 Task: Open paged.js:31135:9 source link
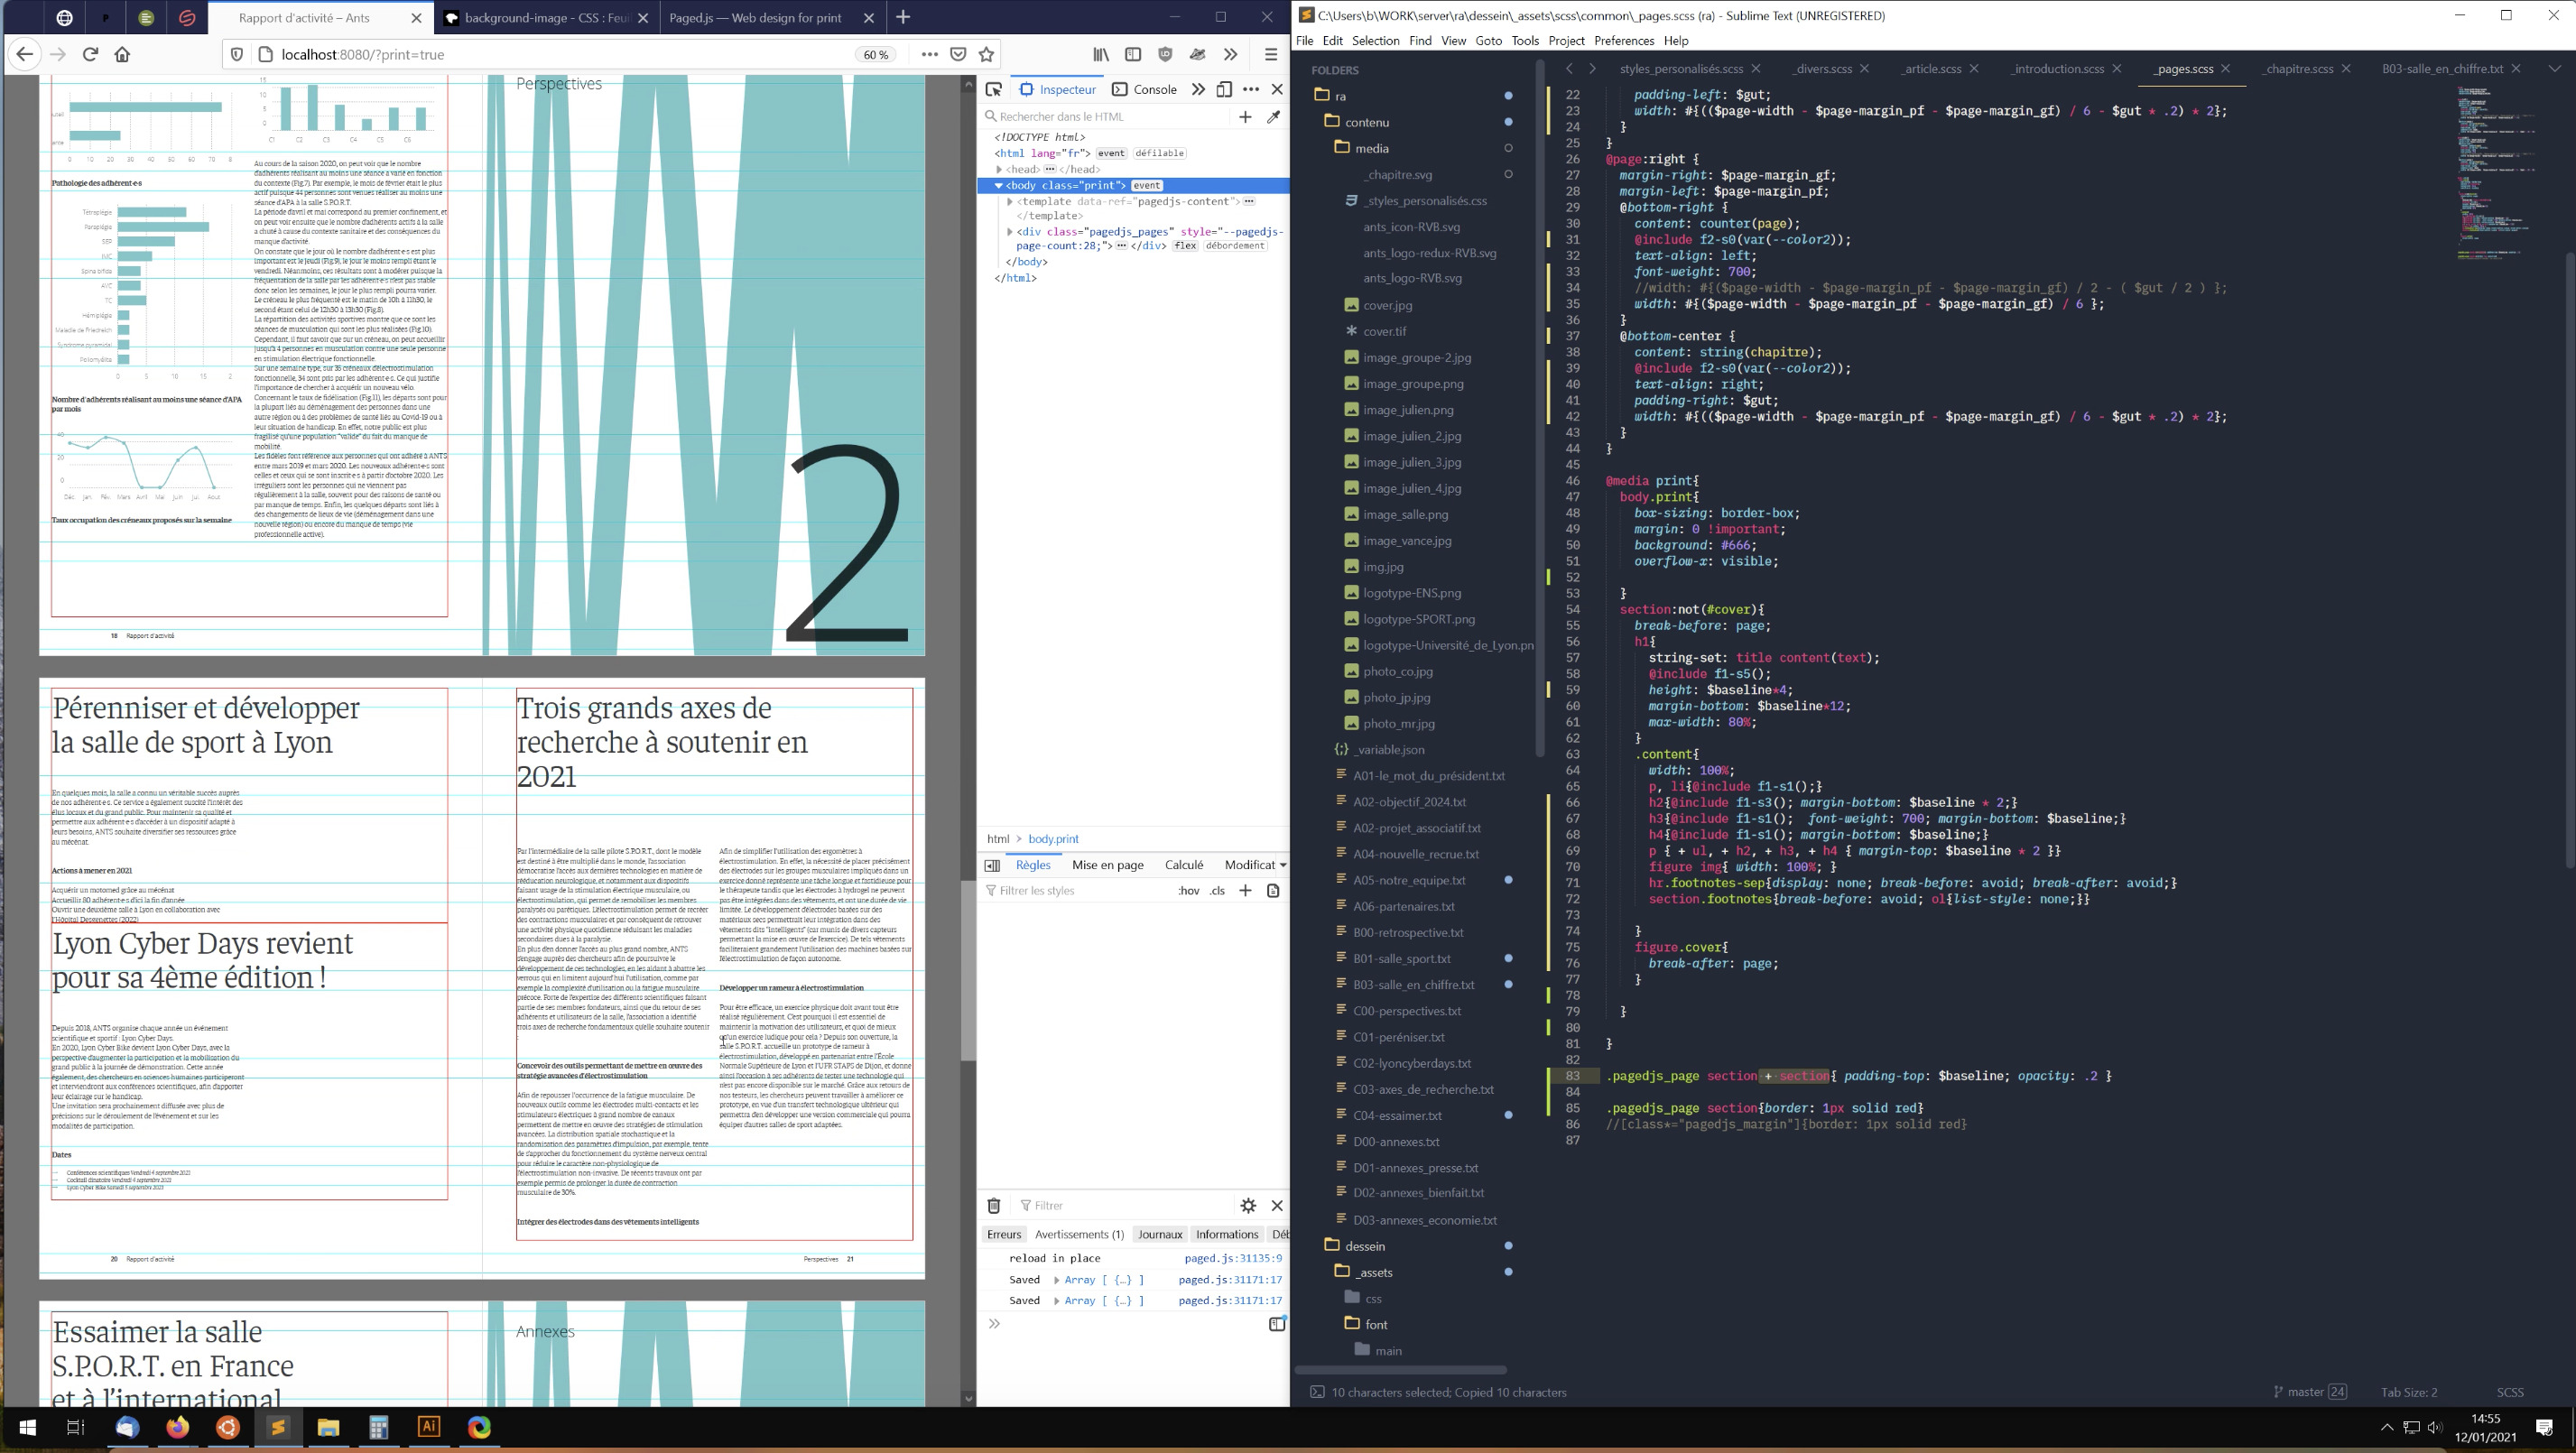pyautogui.click(x=1232, y=1258)
